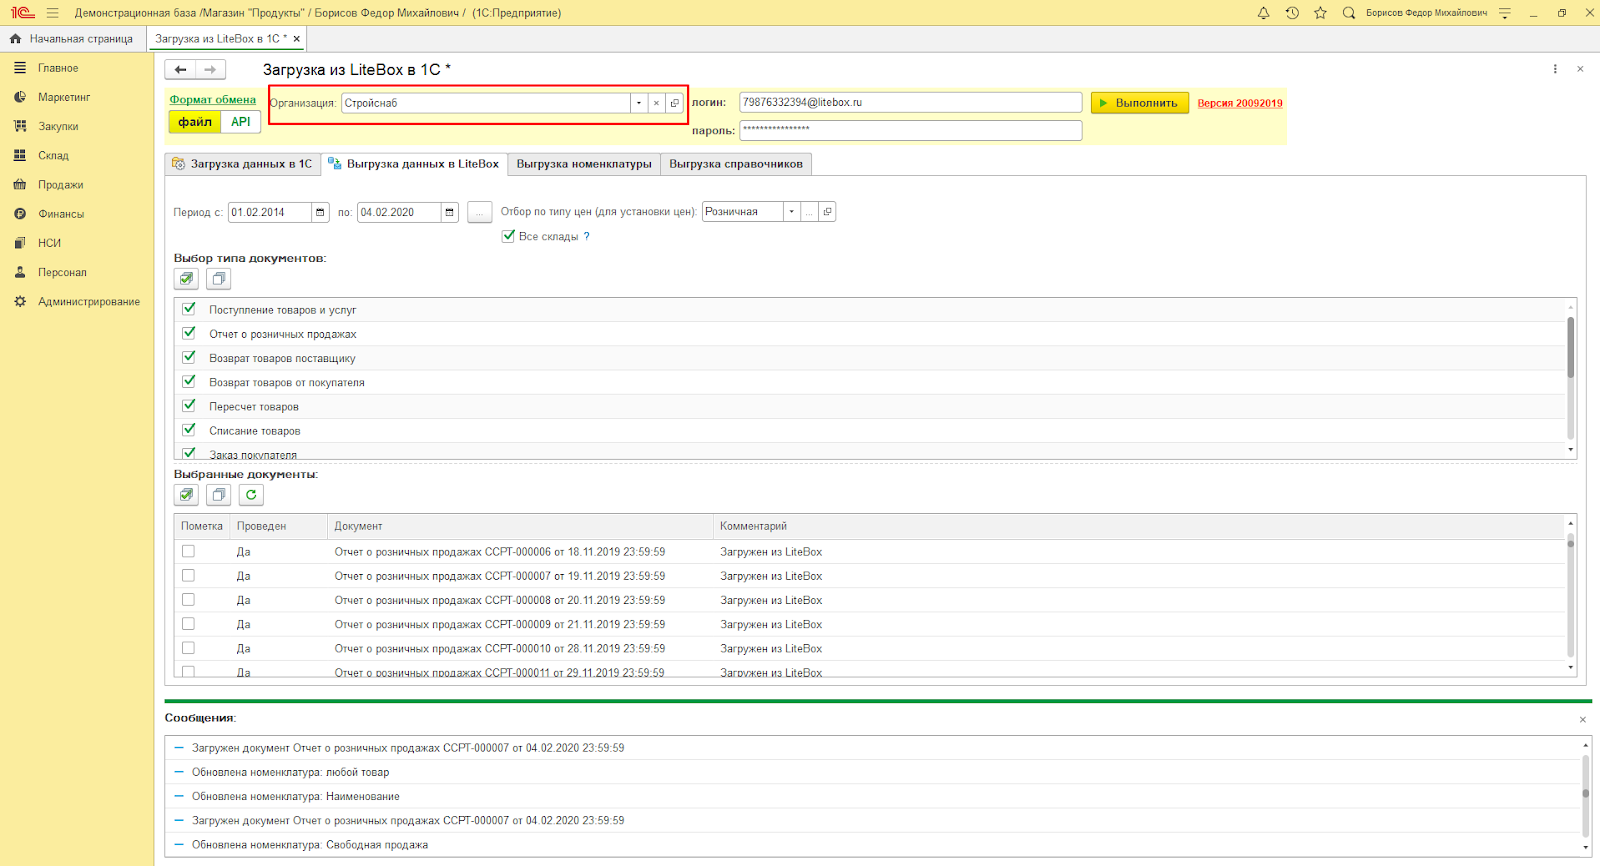Mark the document ССРТ-000006 checkbox
Image resolution: width=1600 pixels, height=866 pixels.
pyautogui.click(x=188, y=551)
